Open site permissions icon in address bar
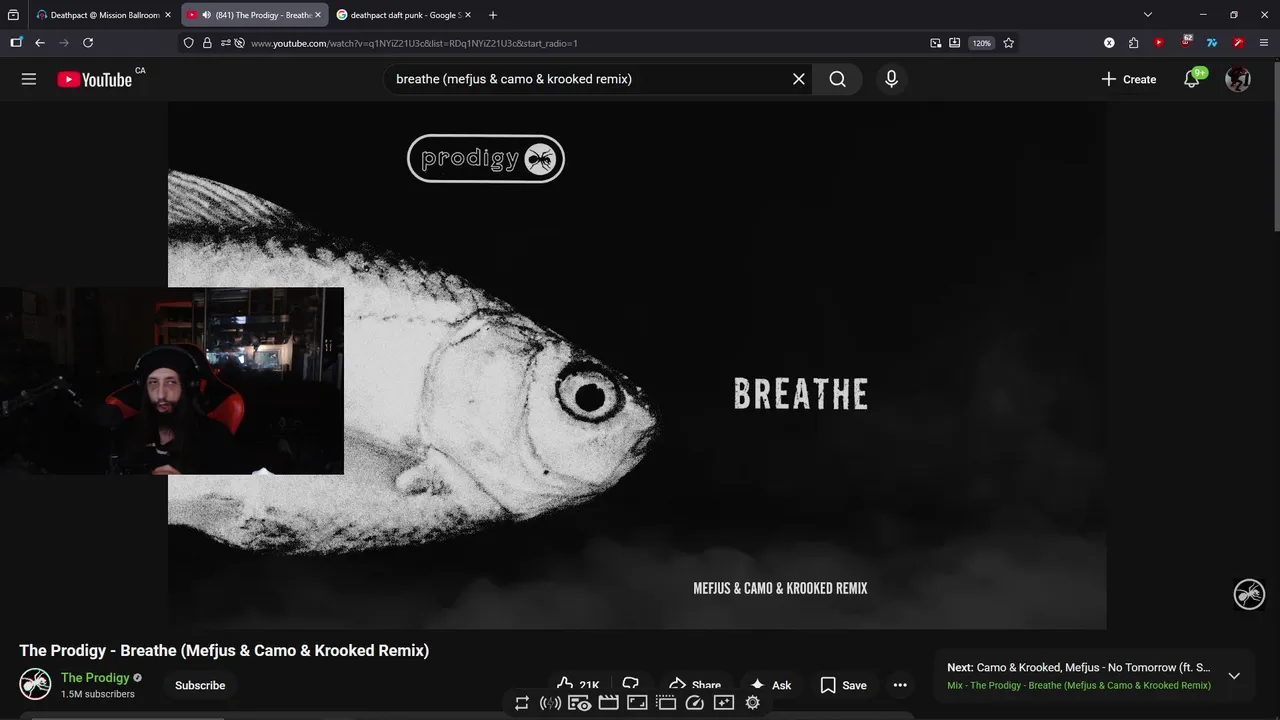The width and height of the screenshot is (1280, 720). [225, 43]
